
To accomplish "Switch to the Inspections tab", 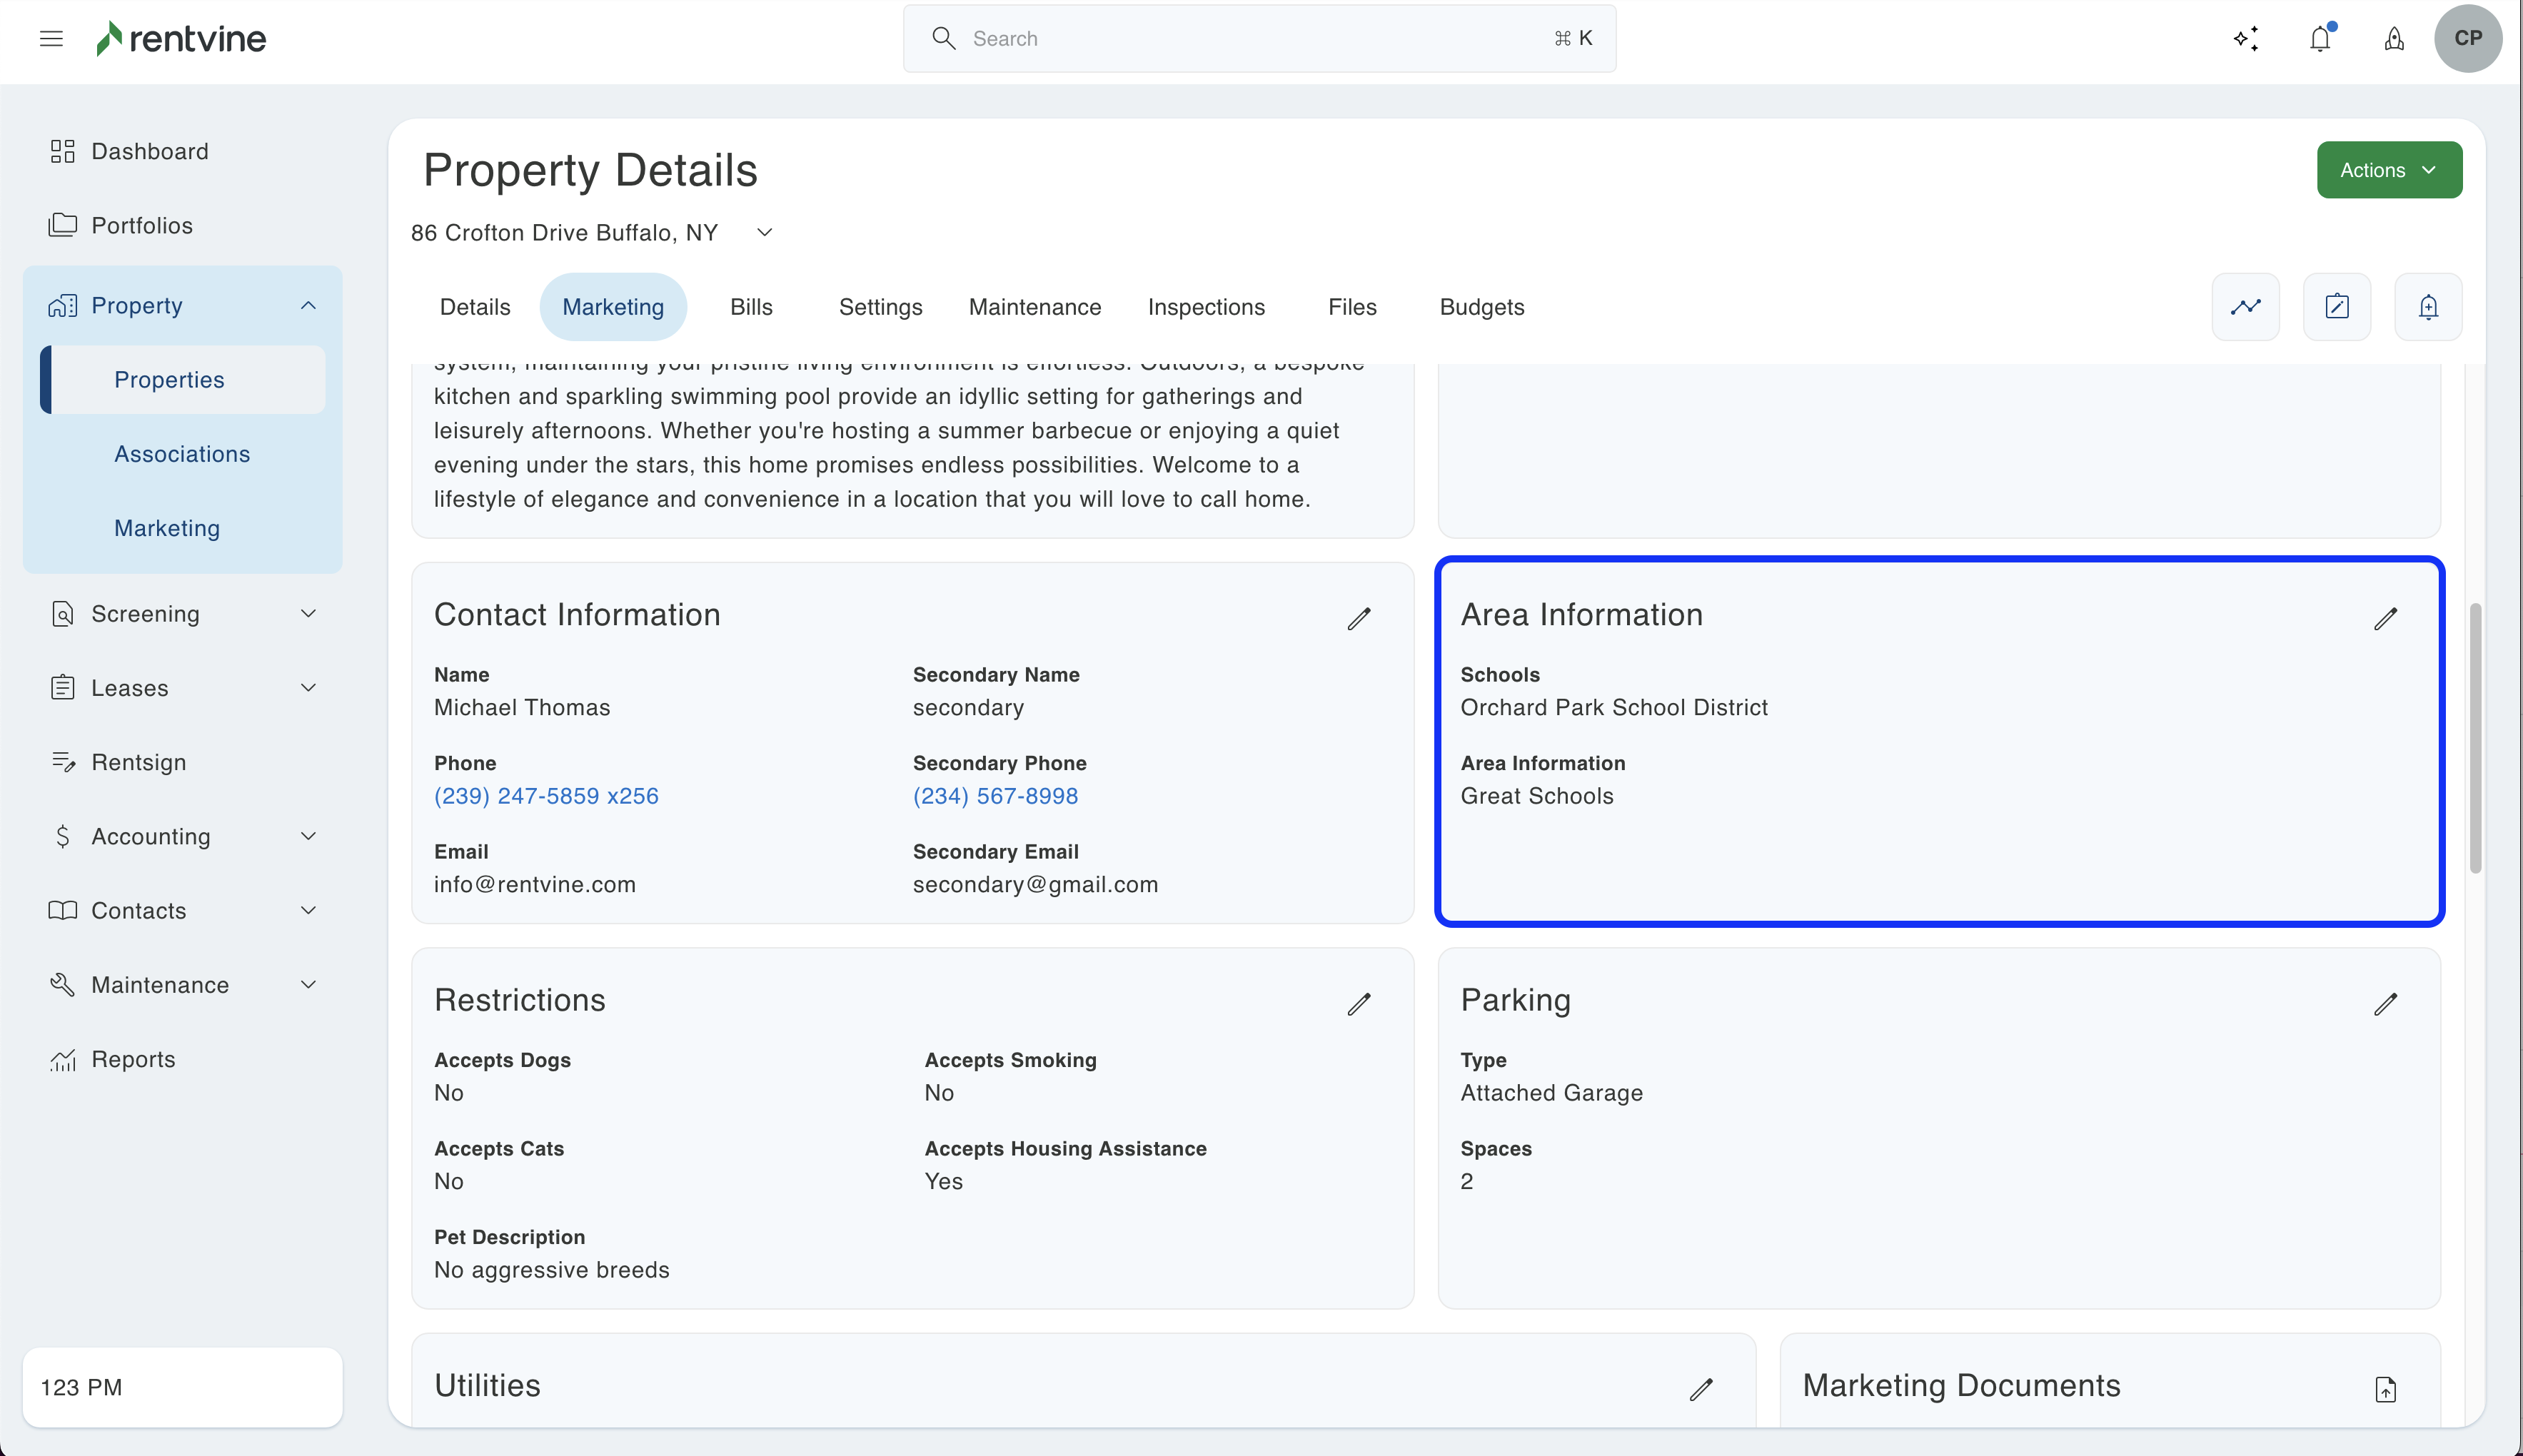I will click(x=1206, y=307).
